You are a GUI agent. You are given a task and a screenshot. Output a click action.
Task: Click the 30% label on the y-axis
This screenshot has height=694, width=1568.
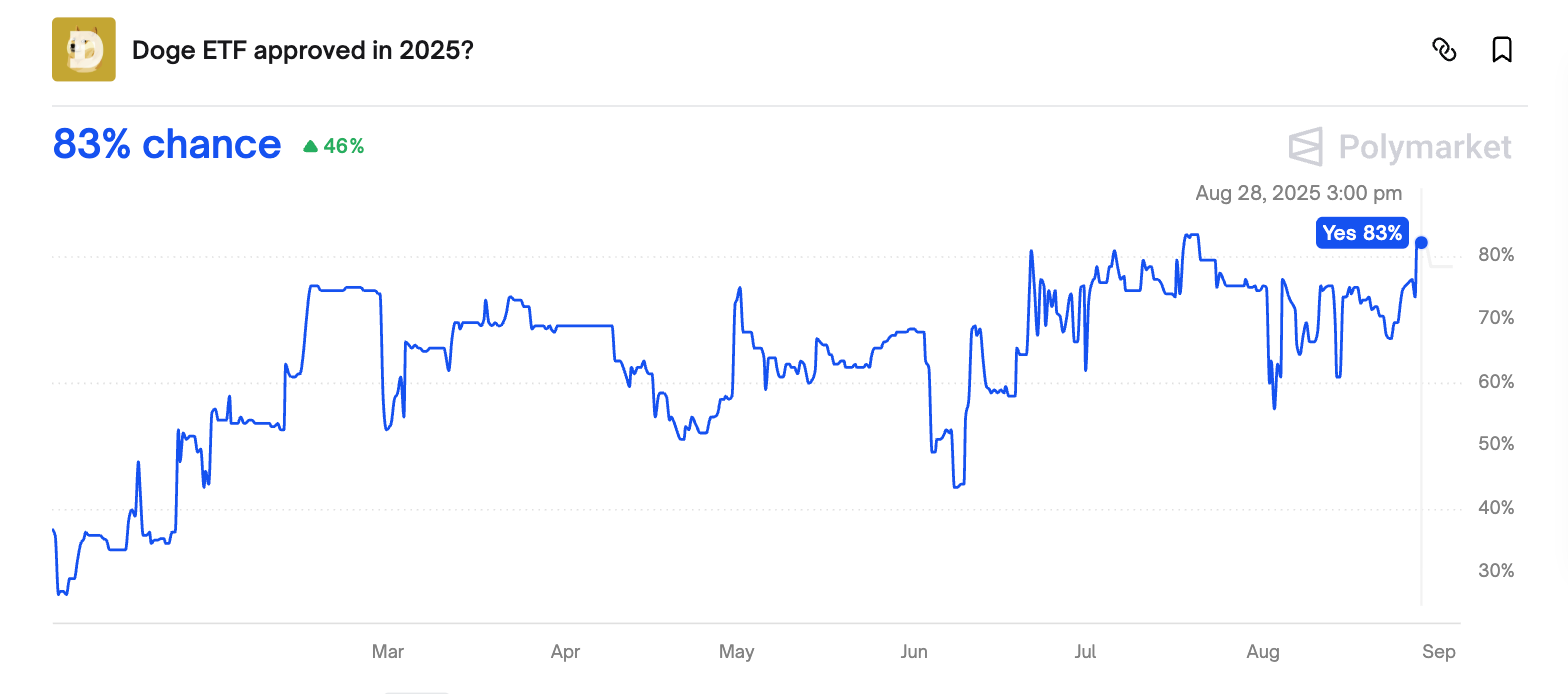tap(1496, 571)
